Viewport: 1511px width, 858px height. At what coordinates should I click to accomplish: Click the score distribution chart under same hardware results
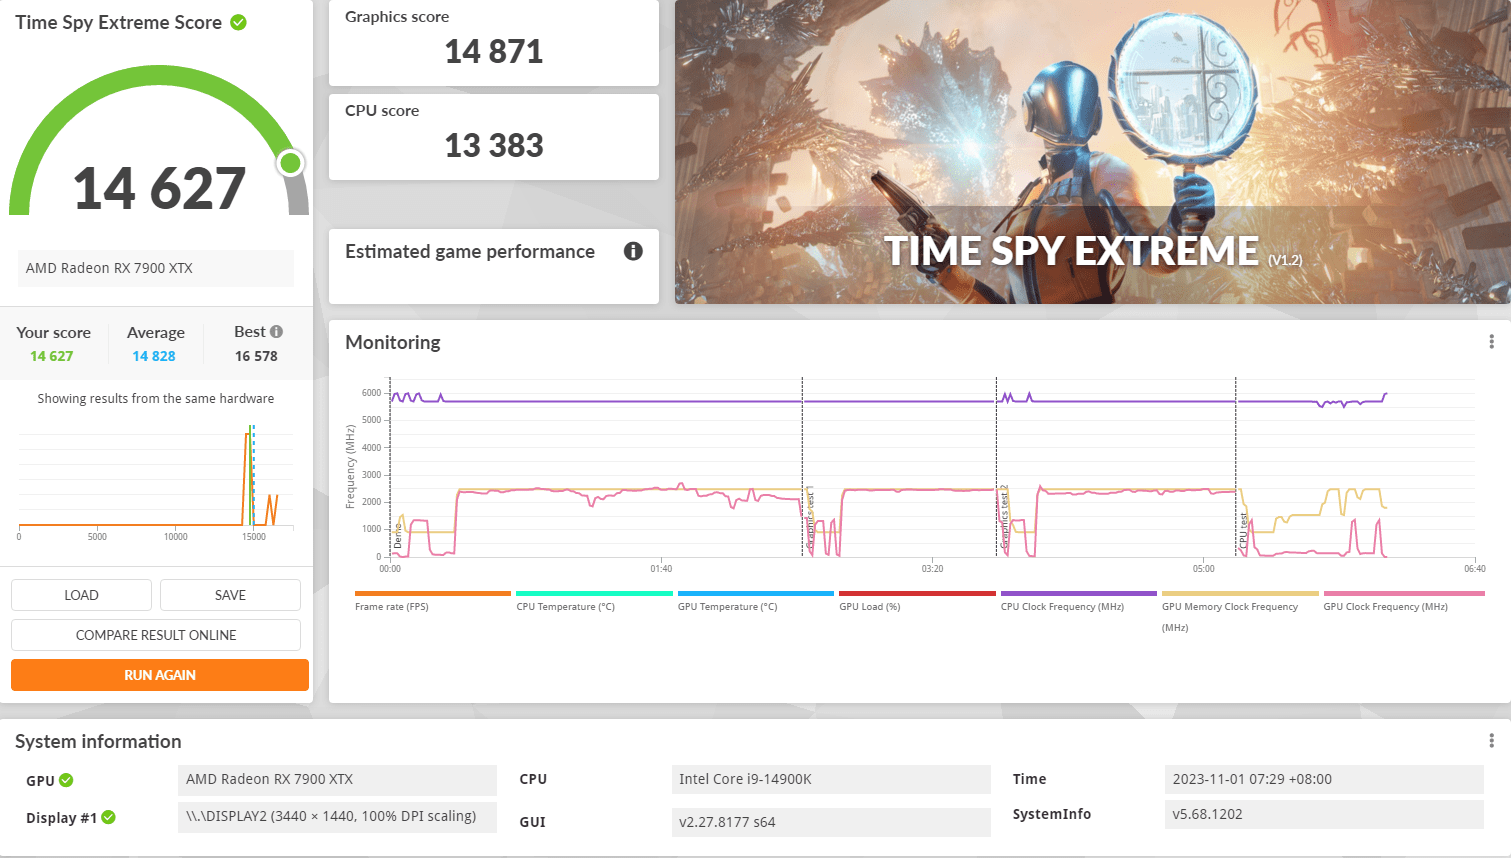[156, 480]
